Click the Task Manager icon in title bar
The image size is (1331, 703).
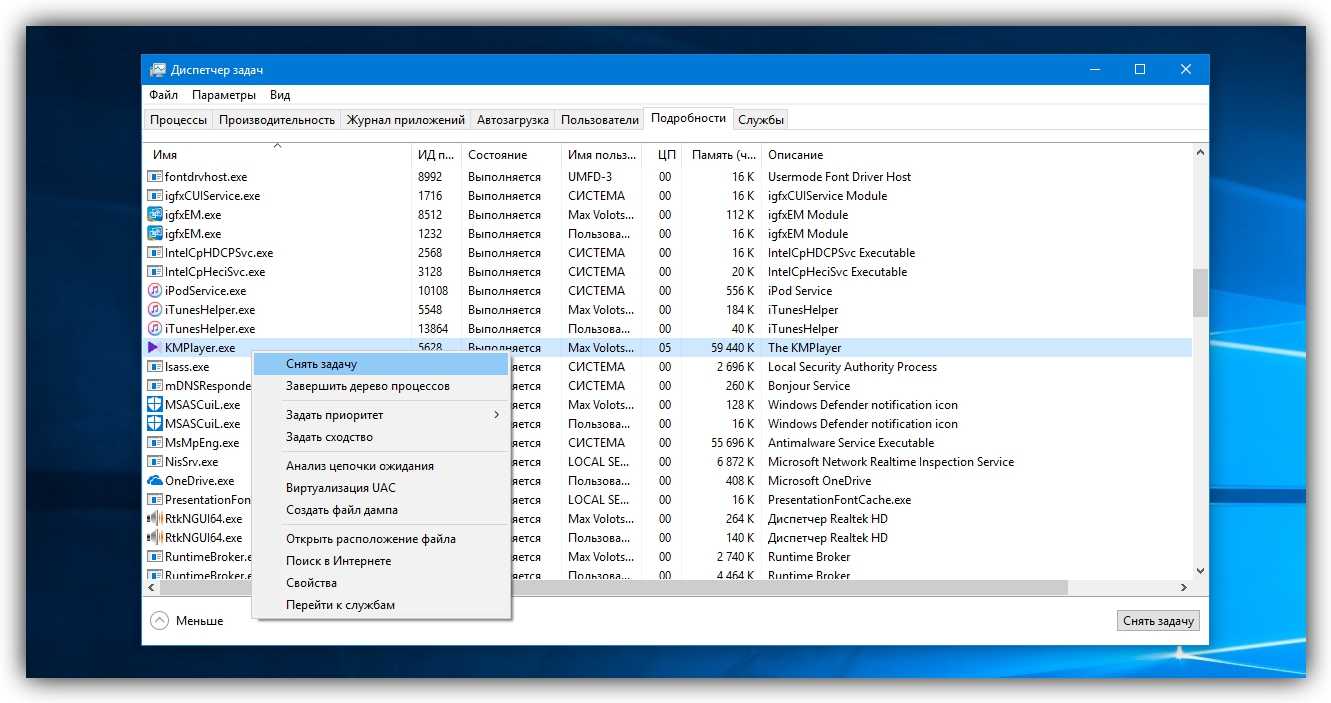pos(158,70)
